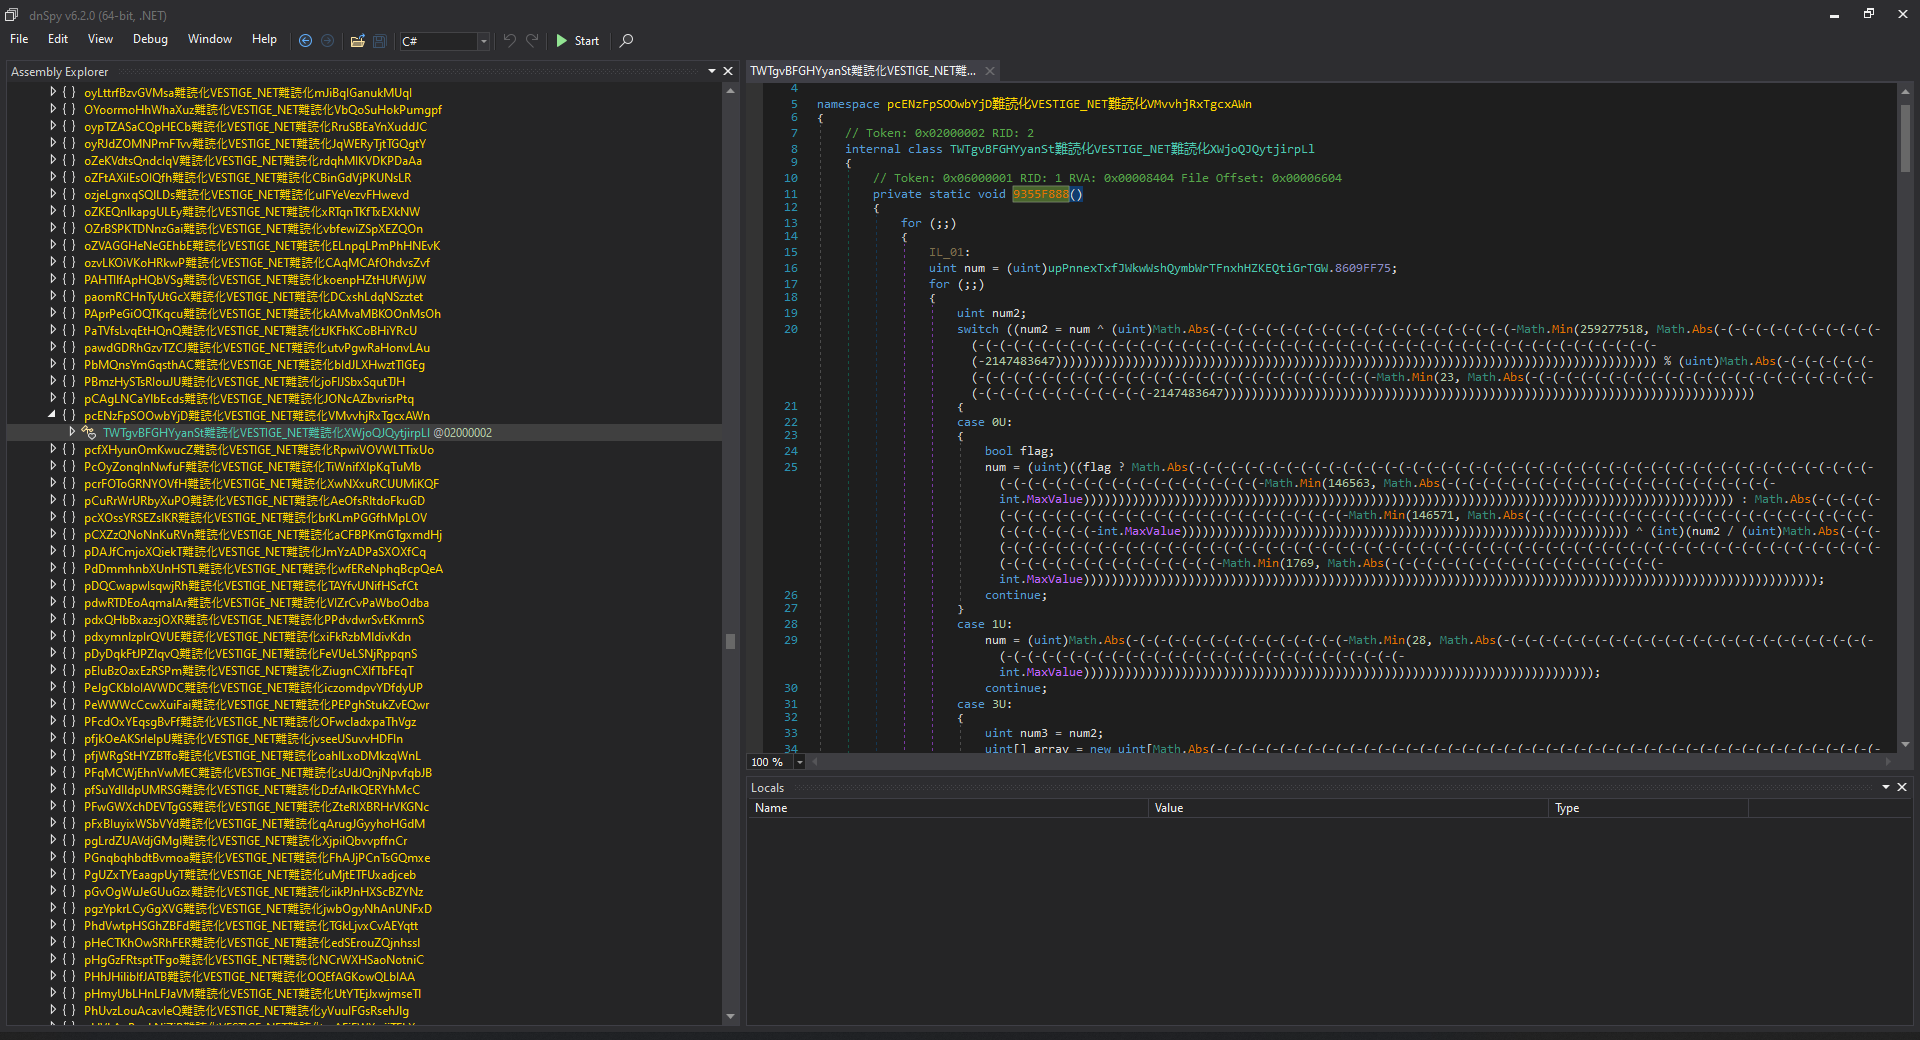Collapse the pcENzFpSOOwbYjD namespace node

[x=52, y=415]
